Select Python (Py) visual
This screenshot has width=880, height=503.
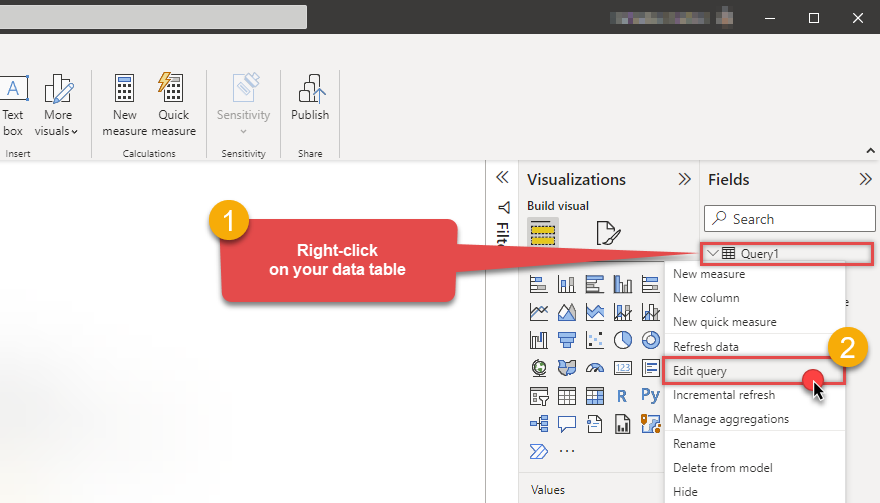(x=650, y=395)
